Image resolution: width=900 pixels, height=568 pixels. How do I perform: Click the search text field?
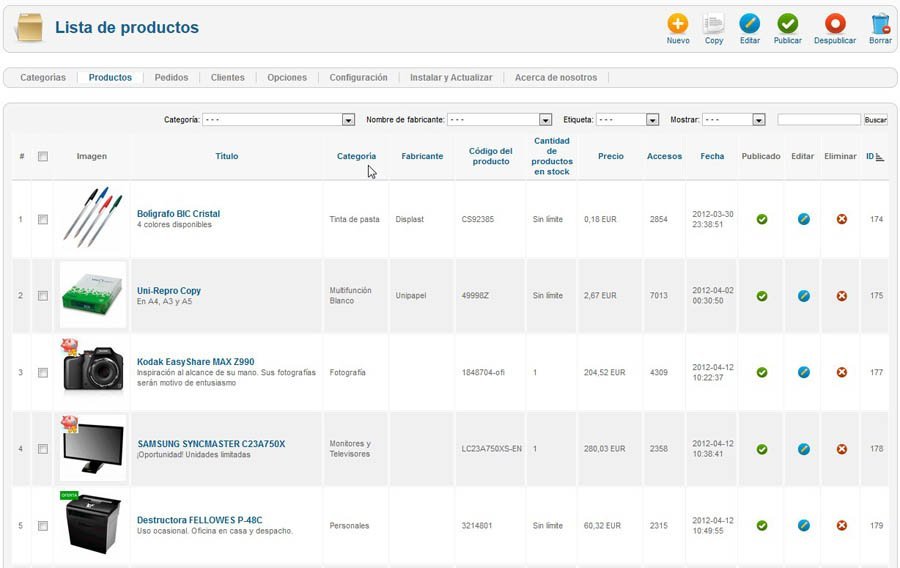click(x=819, y=119)
